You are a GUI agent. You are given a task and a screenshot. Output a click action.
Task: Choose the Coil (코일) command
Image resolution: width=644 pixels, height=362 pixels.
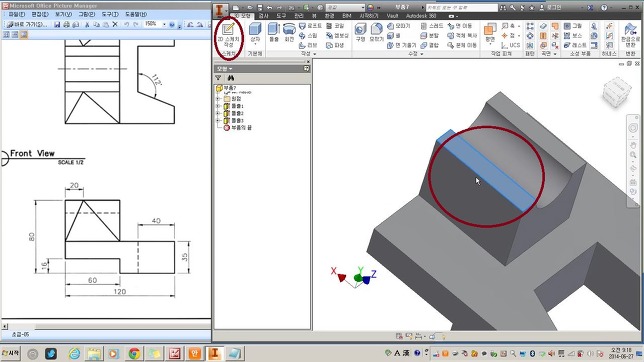[x=335, y=26]
